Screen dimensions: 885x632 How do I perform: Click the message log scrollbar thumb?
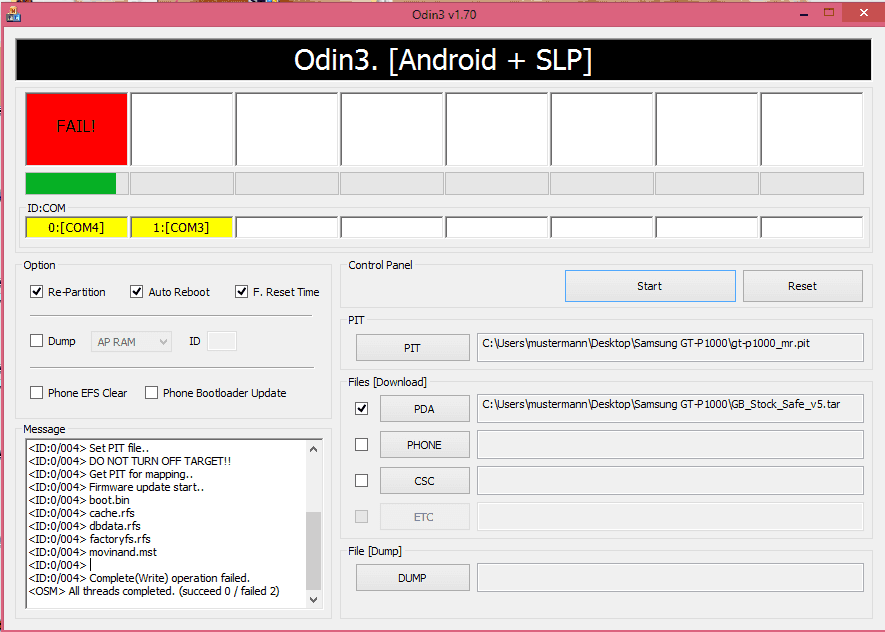pos(314,550)
